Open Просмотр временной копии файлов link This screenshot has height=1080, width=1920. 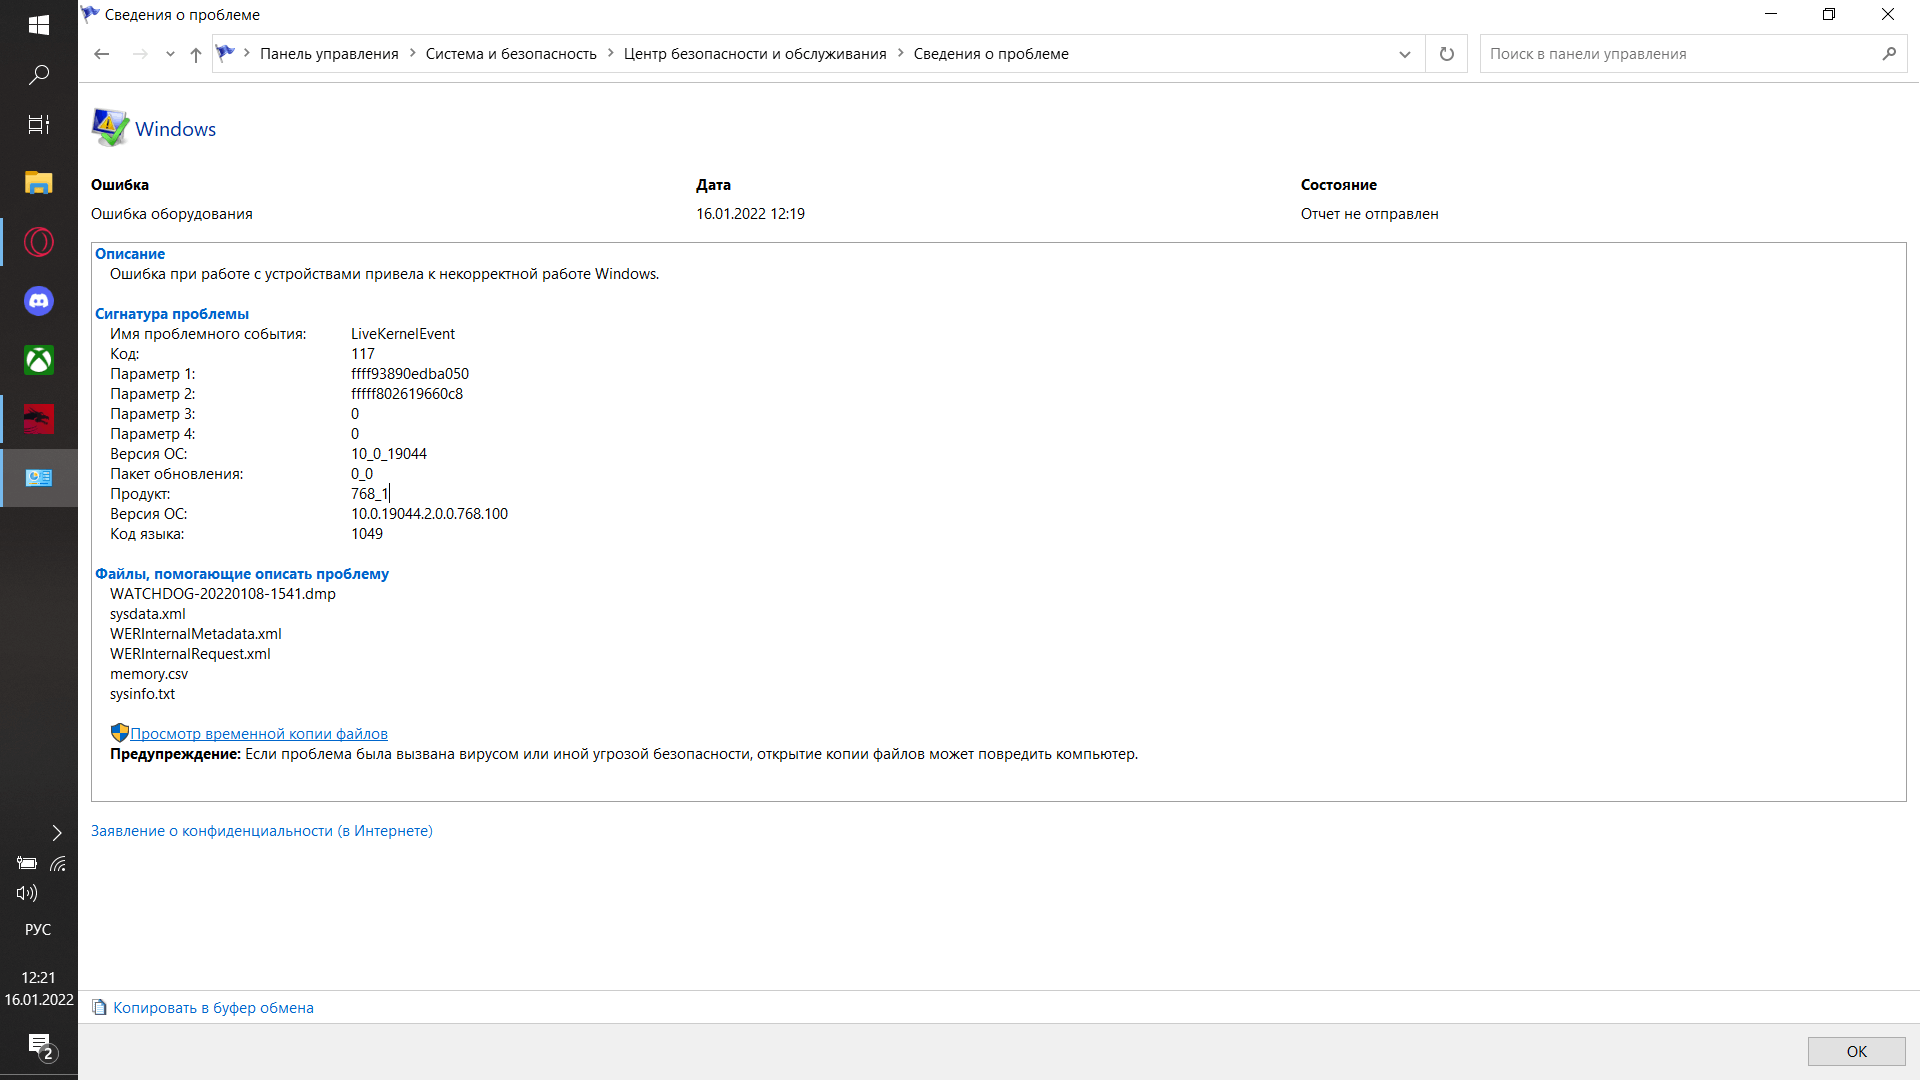pos(259,734)
